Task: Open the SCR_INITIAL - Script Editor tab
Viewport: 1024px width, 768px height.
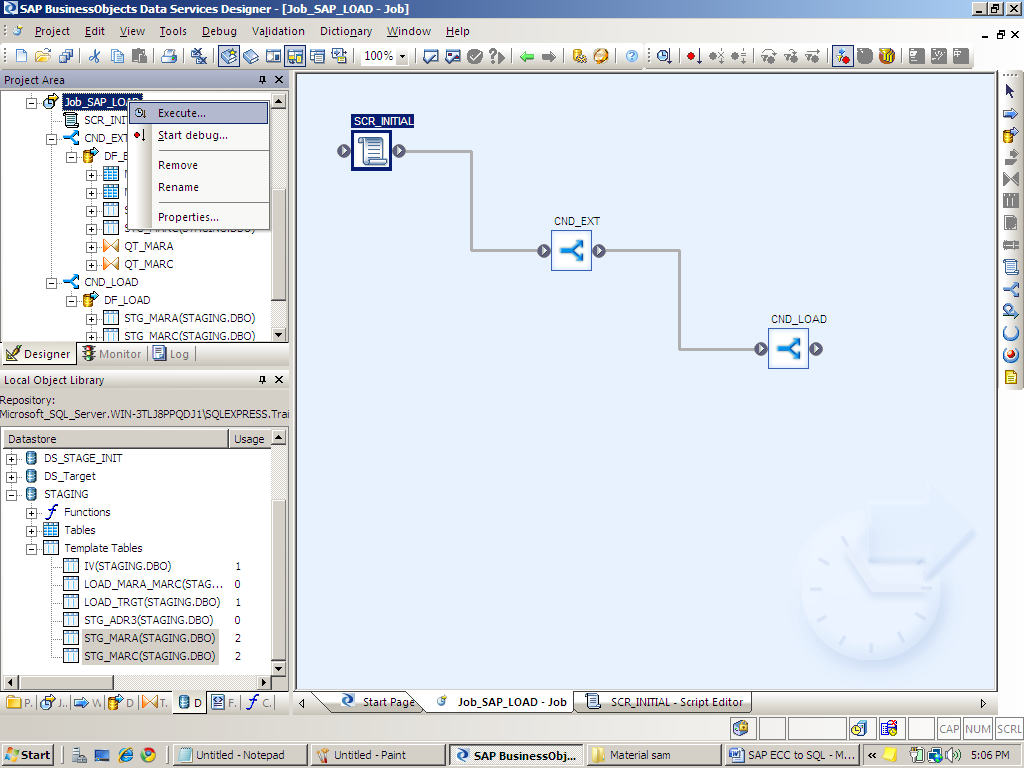Action: click(x=665, y=702)
